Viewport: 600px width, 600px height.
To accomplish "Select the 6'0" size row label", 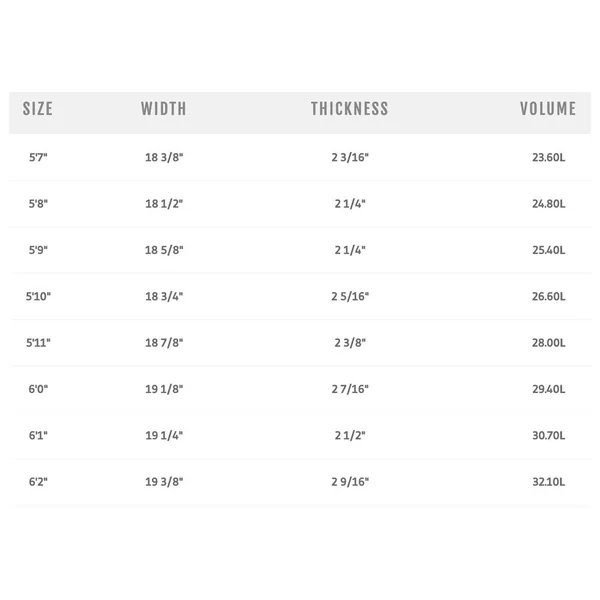I will click(38, 389).
